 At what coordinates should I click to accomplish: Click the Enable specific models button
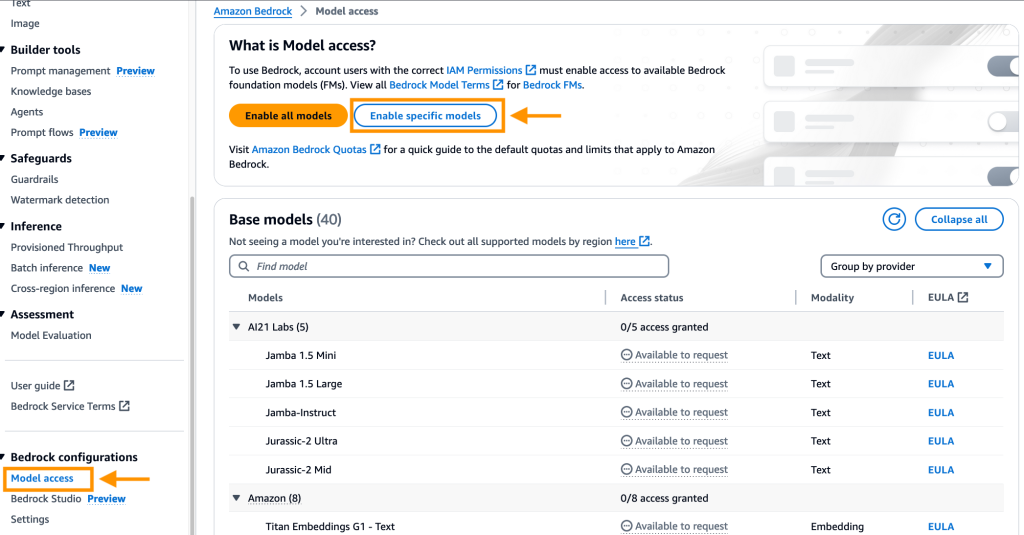425,116
